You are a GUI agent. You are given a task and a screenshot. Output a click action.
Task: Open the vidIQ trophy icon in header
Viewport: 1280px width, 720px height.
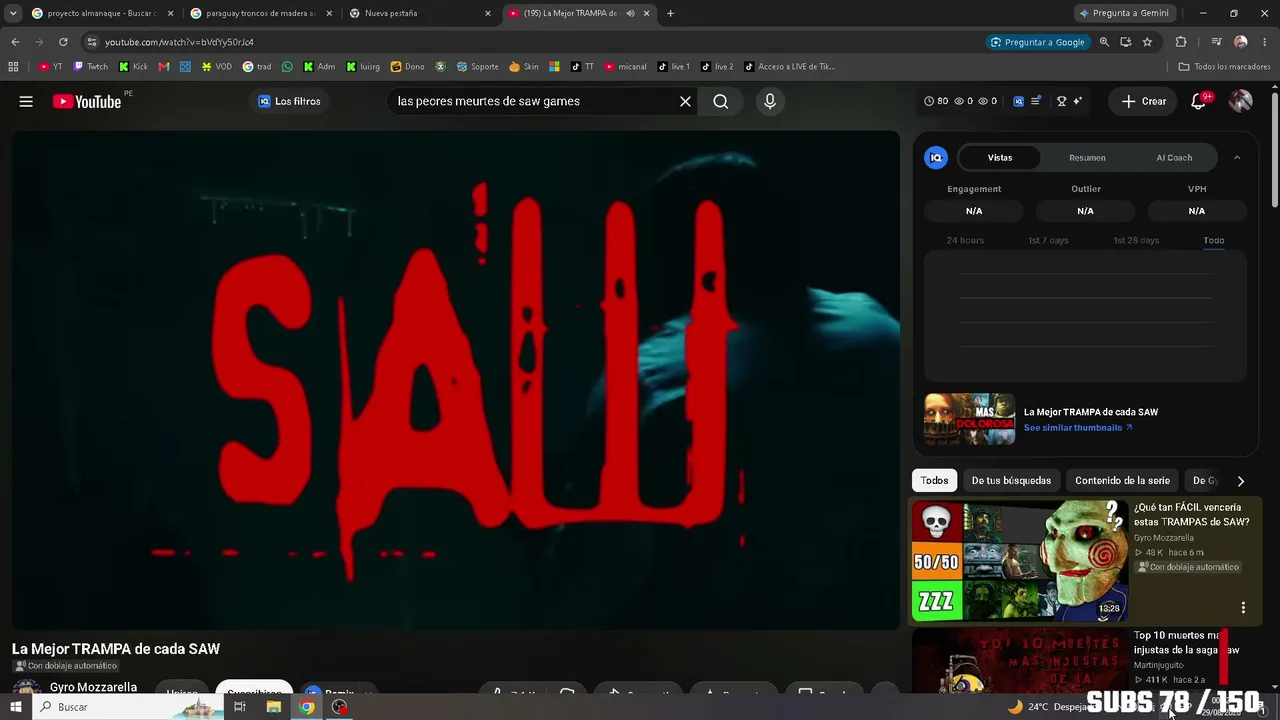(x=1062, y=101)
